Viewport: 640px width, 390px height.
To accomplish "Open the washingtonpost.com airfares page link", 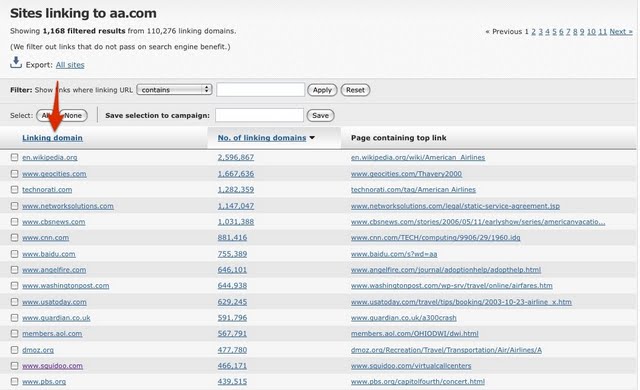I will [451, 286].
